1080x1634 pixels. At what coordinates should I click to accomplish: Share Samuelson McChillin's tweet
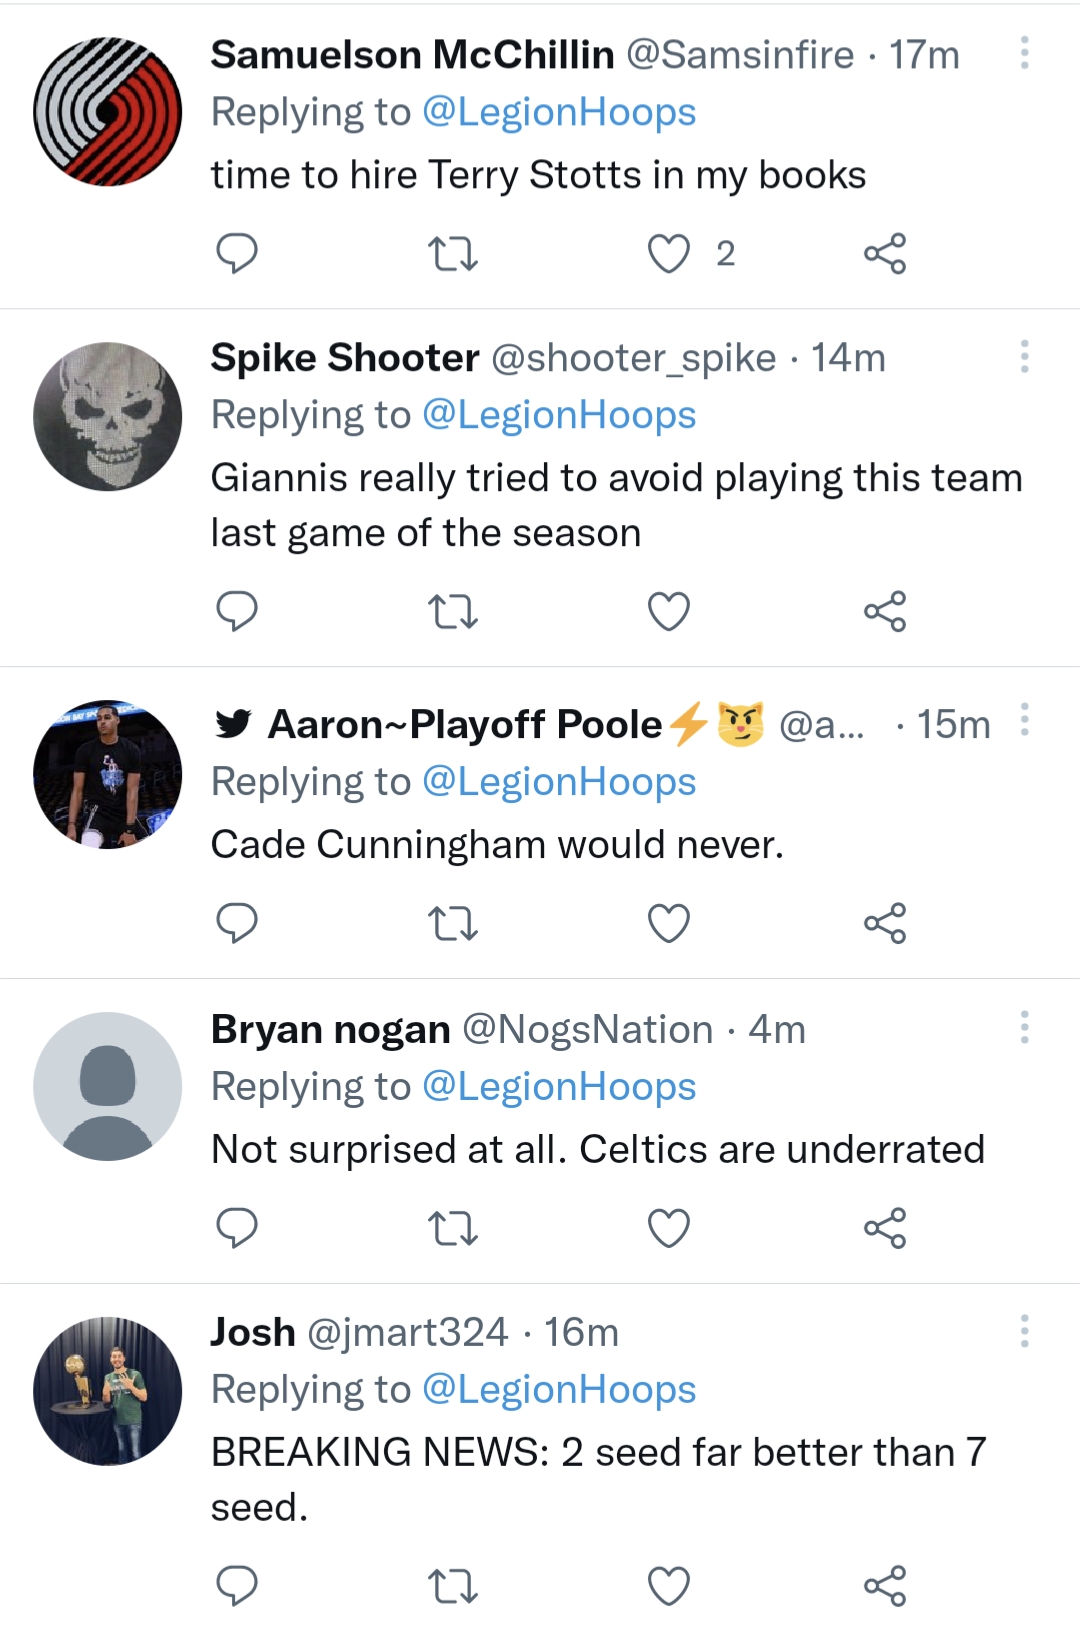[x=885, y=253]
